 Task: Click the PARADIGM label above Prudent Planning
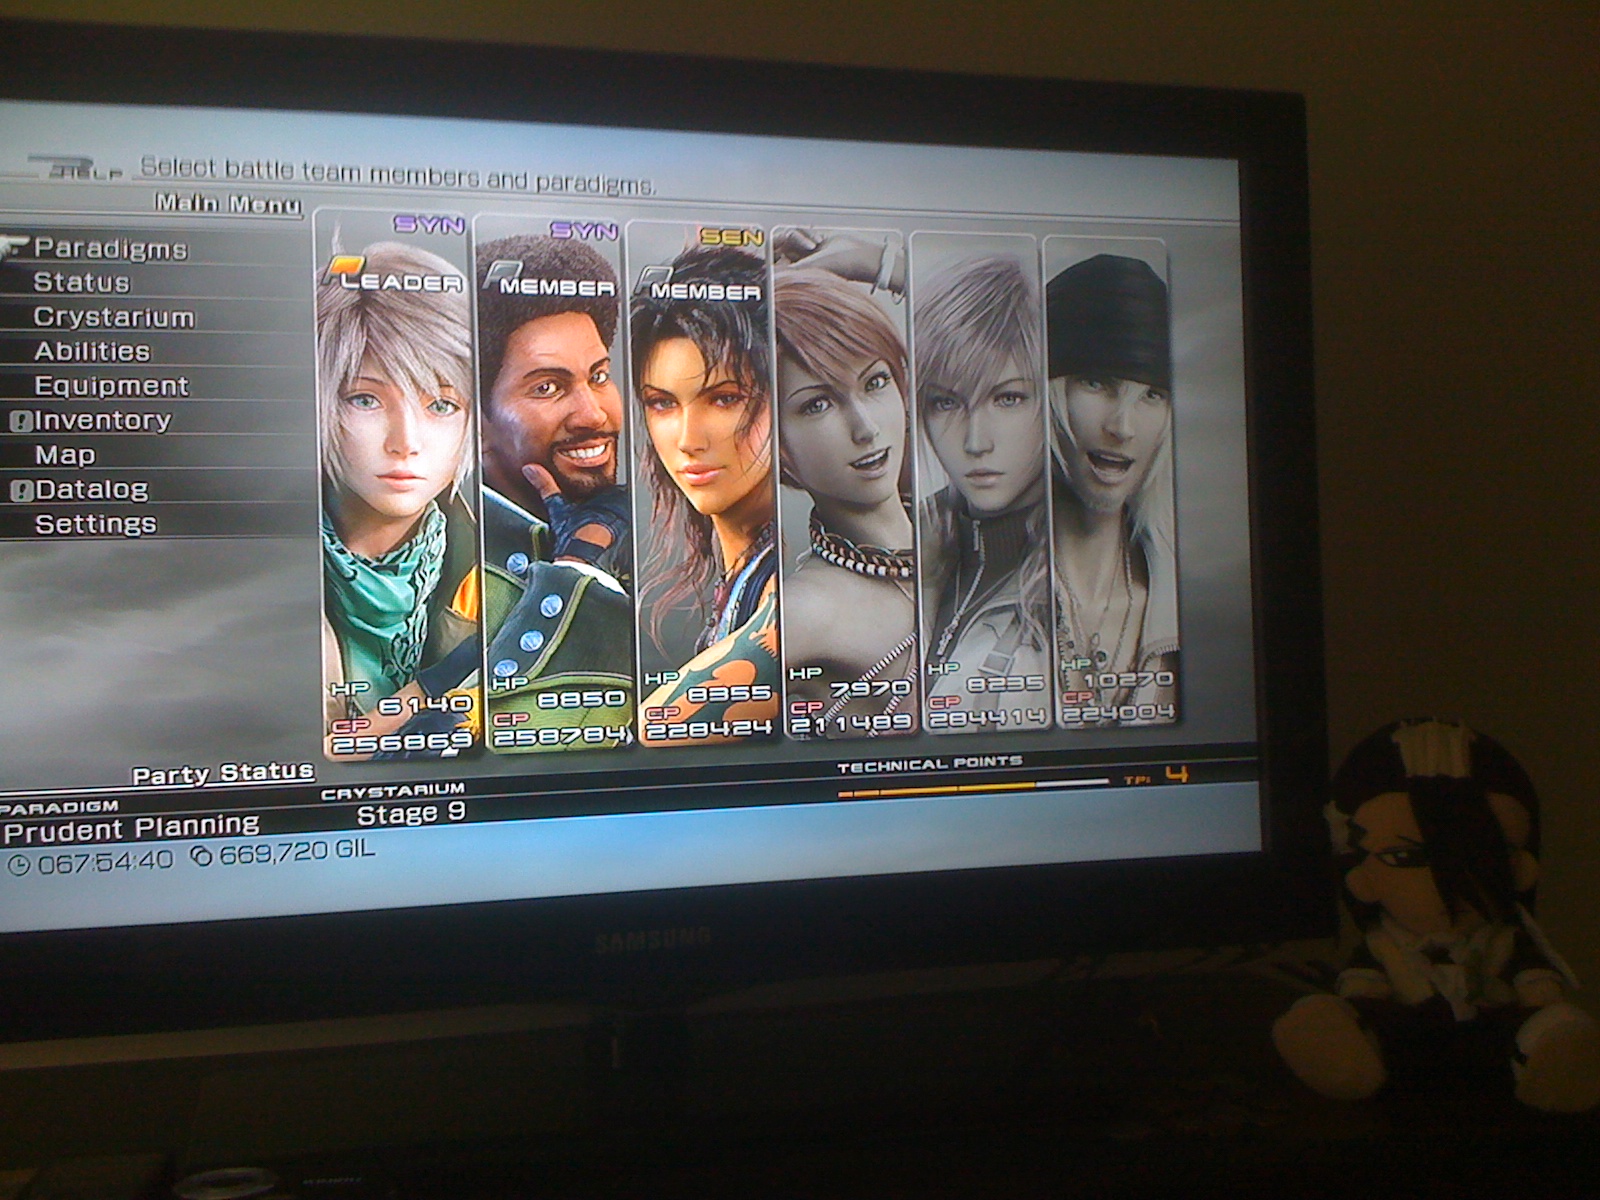click(60, 806)
